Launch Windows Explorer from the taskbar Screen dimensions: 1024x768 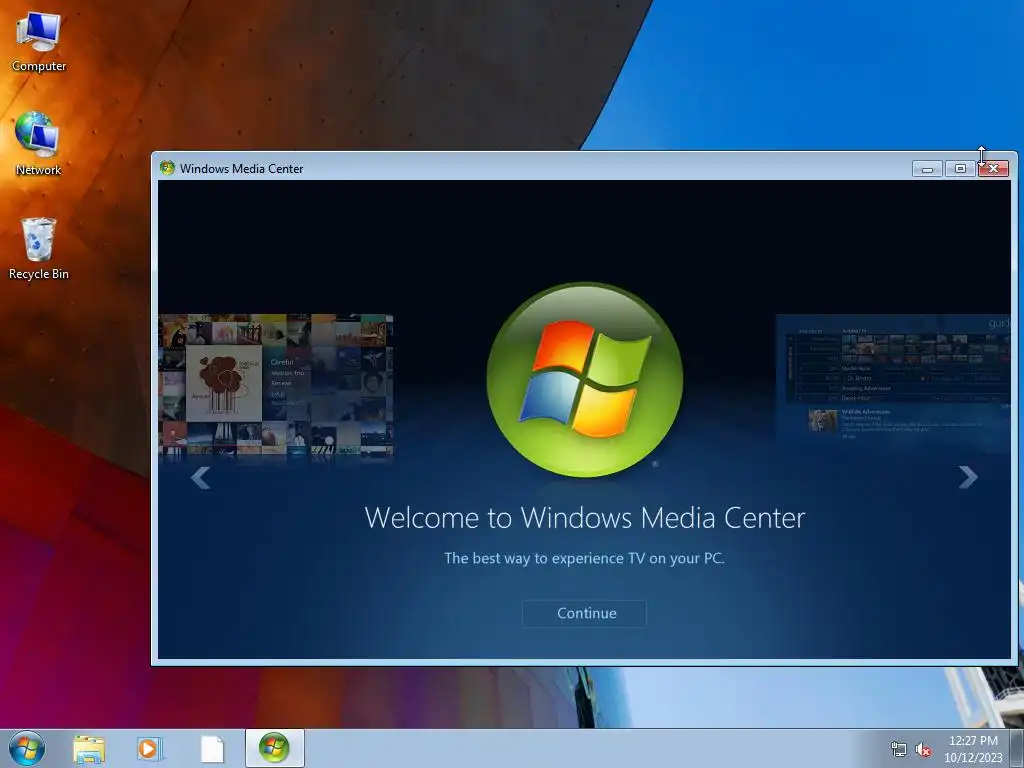click(x=89, y=748)
